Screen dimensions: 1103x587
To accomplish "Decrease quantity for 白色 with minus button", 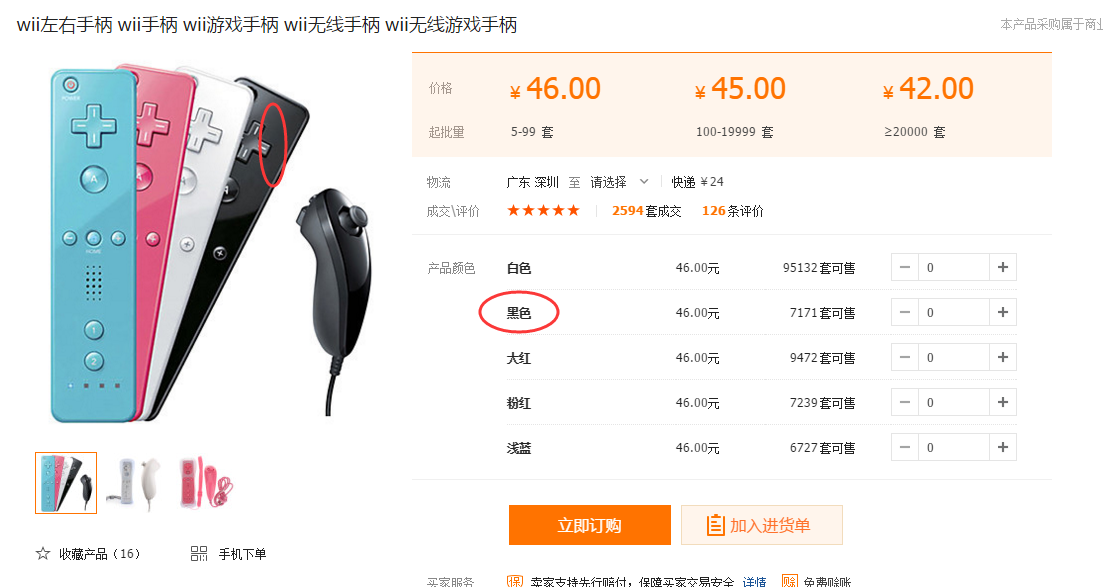I will (x=905, y=267).
